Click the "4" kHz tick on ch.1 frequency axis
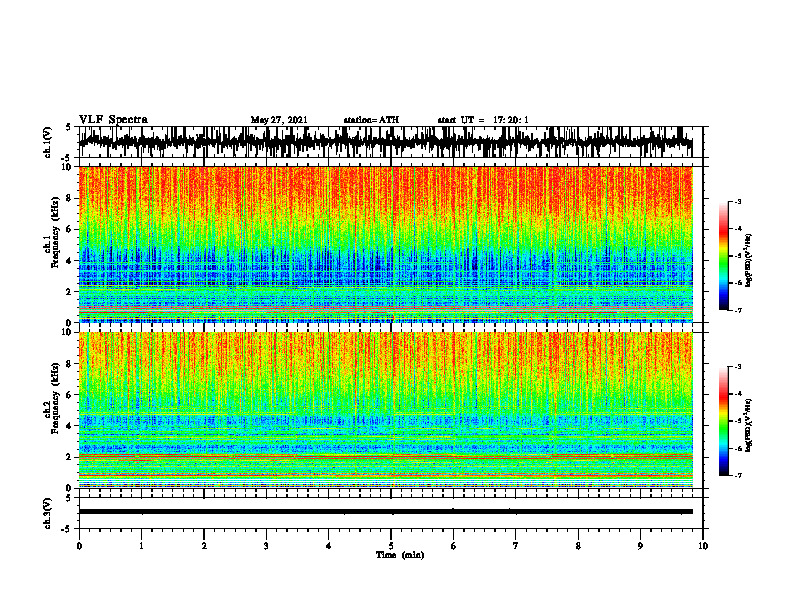This screenshot has width=792, height=612. (x=70, y=261)
